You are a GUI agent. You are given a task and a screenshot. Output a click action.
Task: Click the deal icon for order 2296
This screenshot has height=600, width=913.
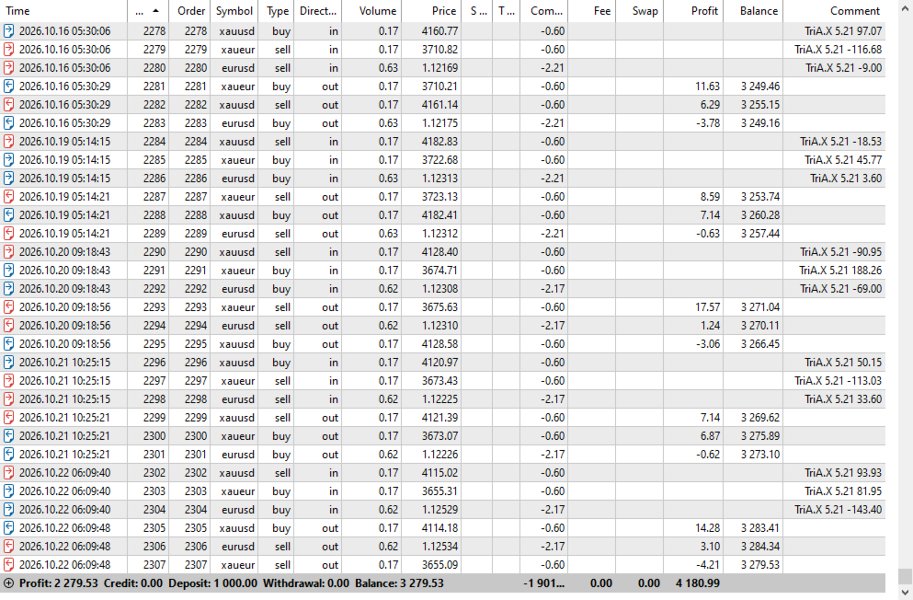click(9, 362)
